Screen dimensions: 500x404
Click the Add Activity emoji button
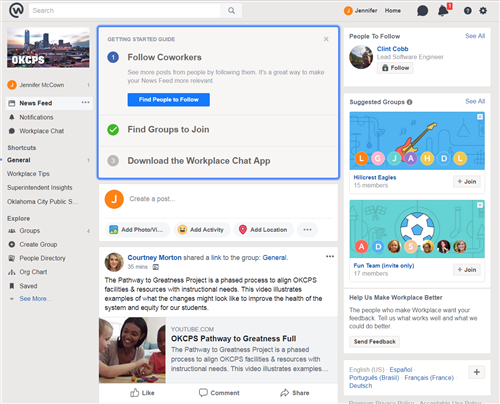[x=202, y=230]
